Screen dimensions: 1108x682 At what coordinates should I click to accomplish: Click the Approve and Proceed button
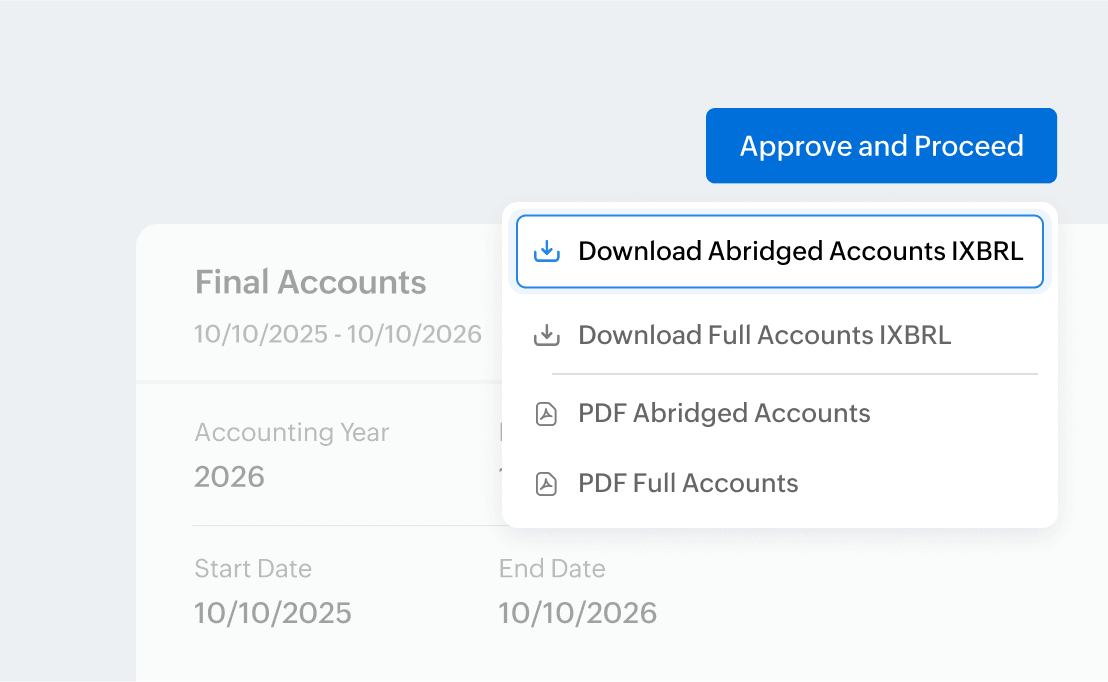(881, 146)
